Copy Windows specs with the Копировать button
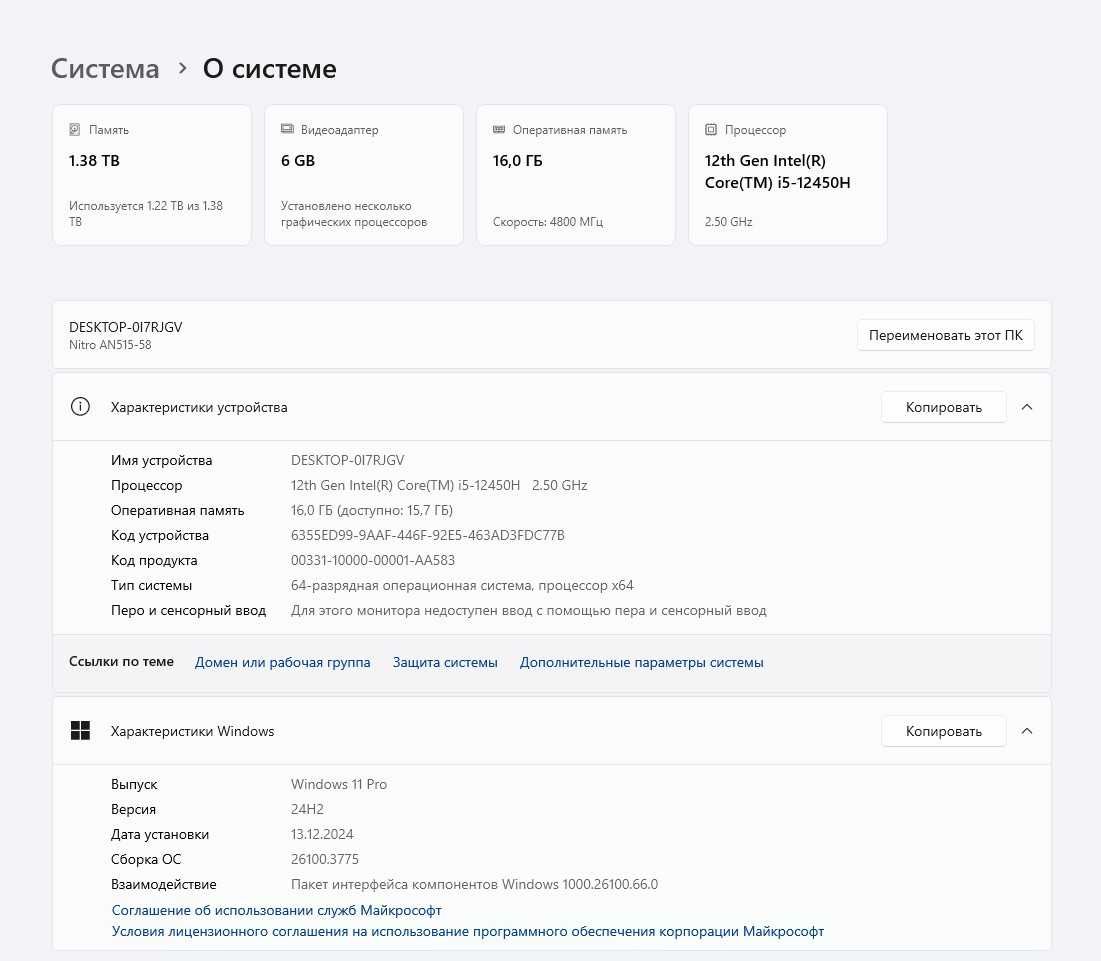 point(944,731)
